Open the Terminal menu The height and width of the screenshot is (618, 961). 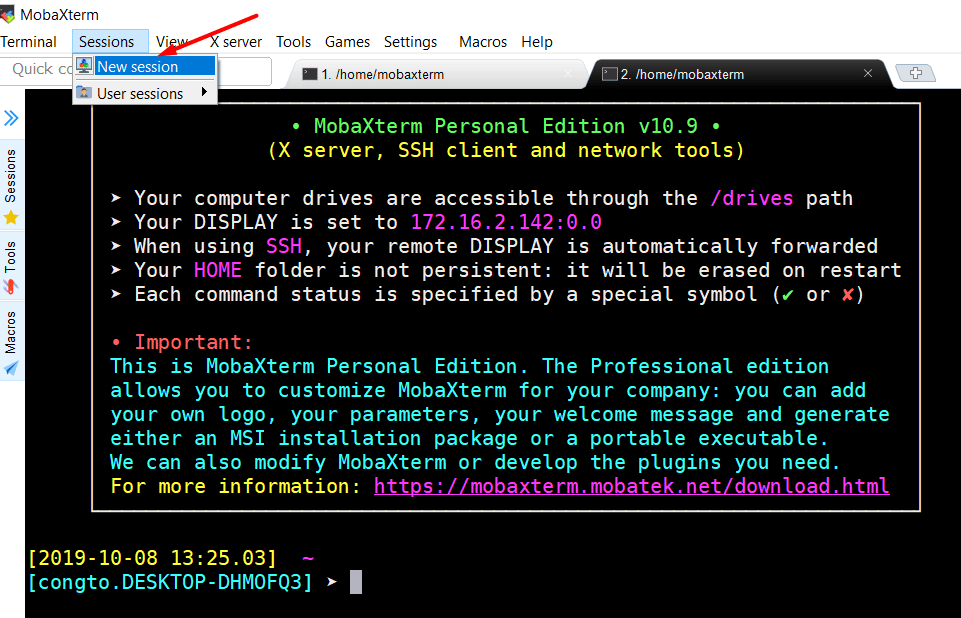click(x=29, y=42)
